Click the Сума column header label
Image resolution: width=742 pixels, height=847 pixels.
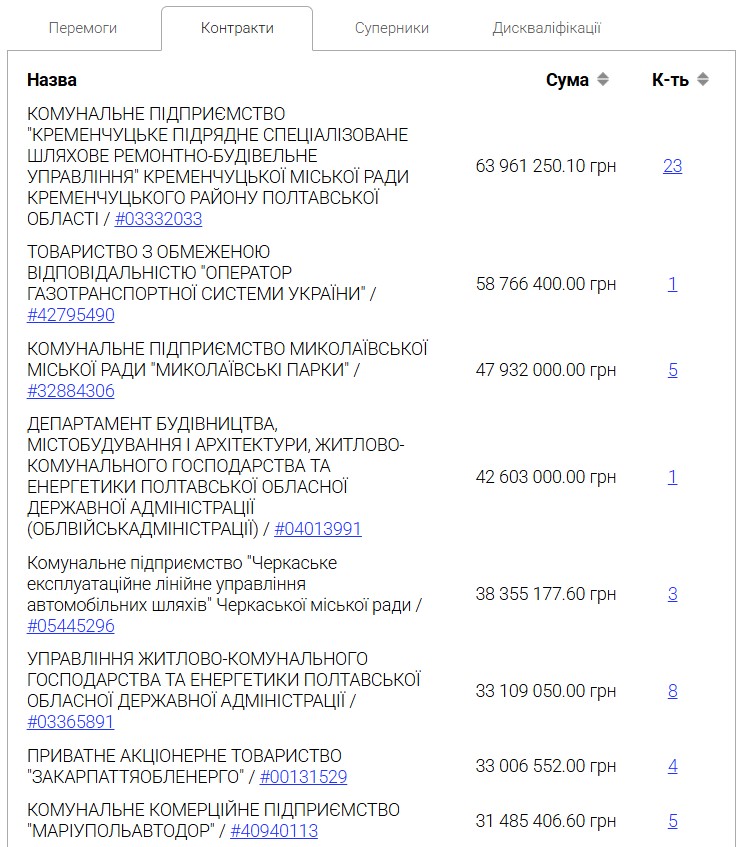(567, 80)
